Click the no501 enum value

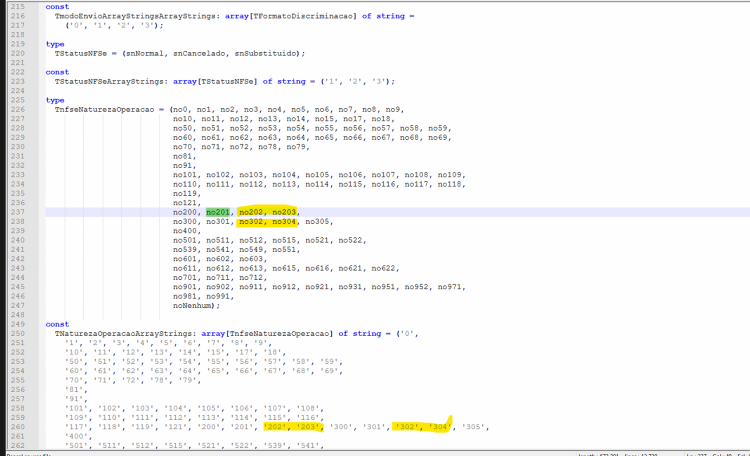pyautogui.click(x=185, y=240)
